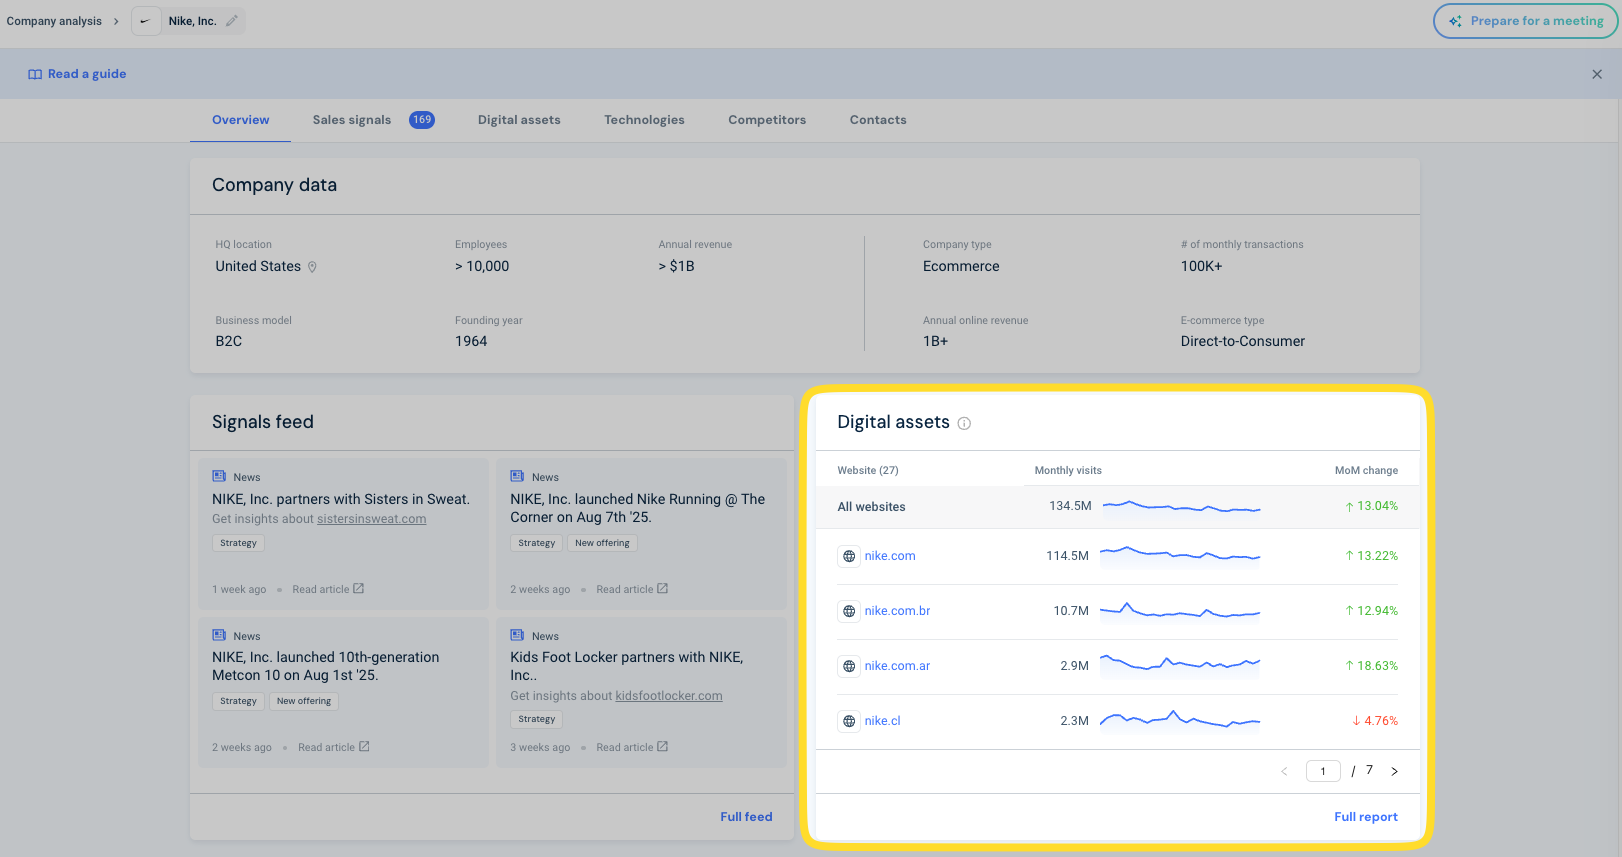
Task: Click New offering tag on Metcon 10 card
Action: (304, 701)
